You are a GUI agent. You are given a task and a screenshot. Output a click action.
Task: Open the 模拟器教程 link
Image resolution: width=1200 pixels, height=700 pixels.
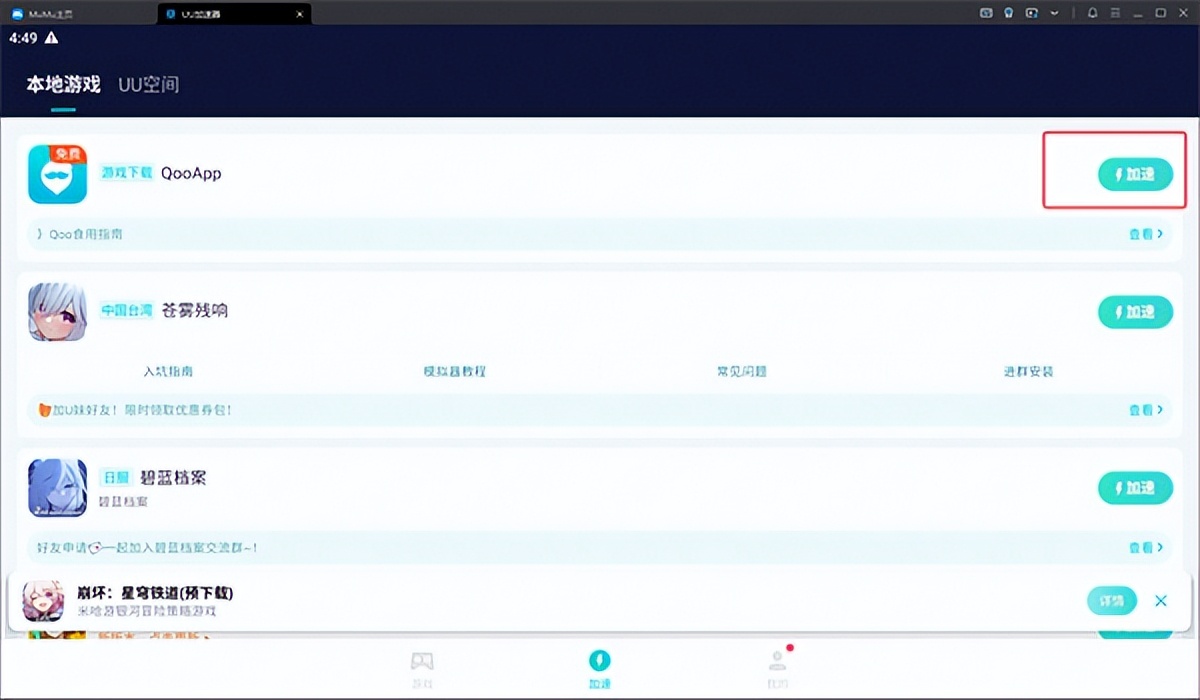[454, 371]
